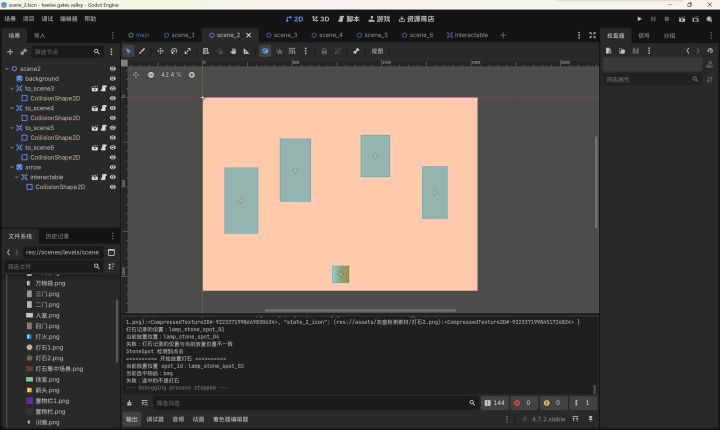Viewport: 720px width, 430px height.
Task: Toggle the highlighted blue cube toolbar button
Action: coord(265,51)
